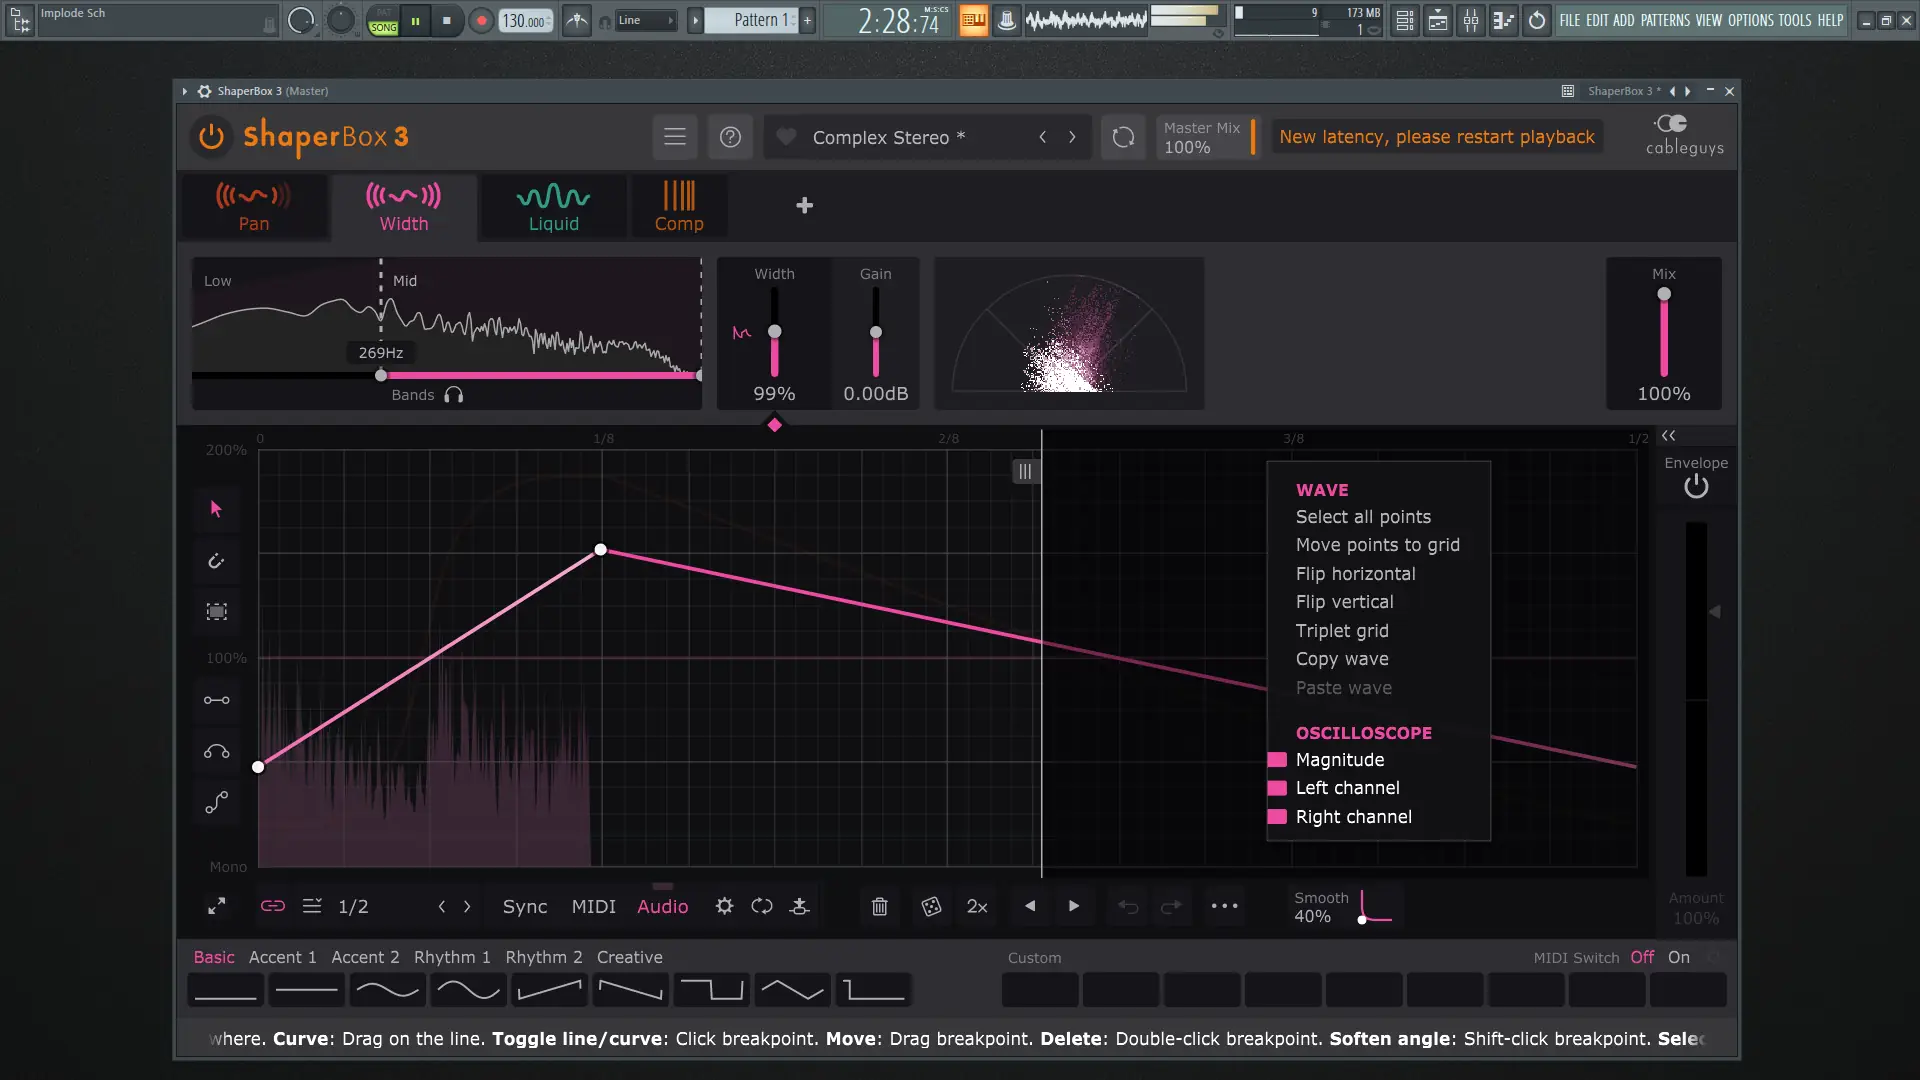Select the arrow pointer tool
The height and width of the screenshot is (1080, 1920).
216,509
